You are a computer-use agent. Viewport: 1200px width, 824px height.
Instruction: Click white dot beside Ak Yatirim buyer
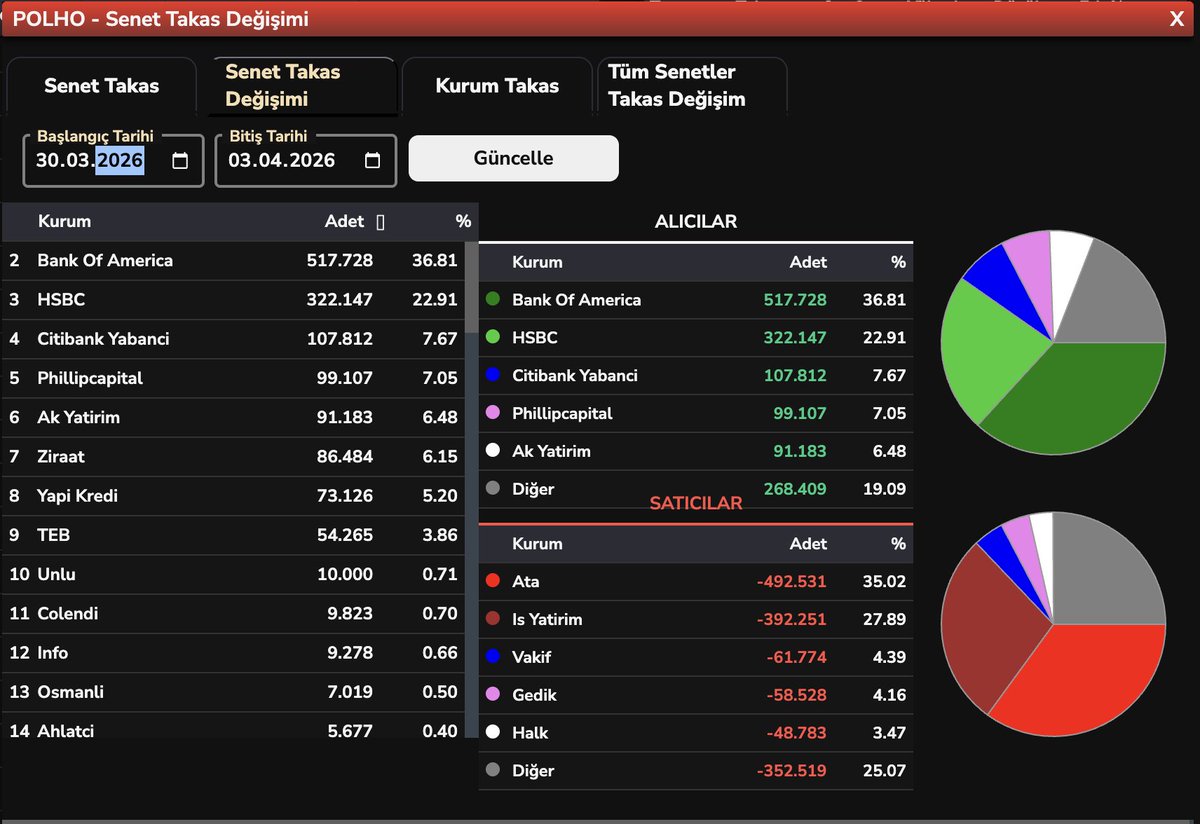pos(492,451)
